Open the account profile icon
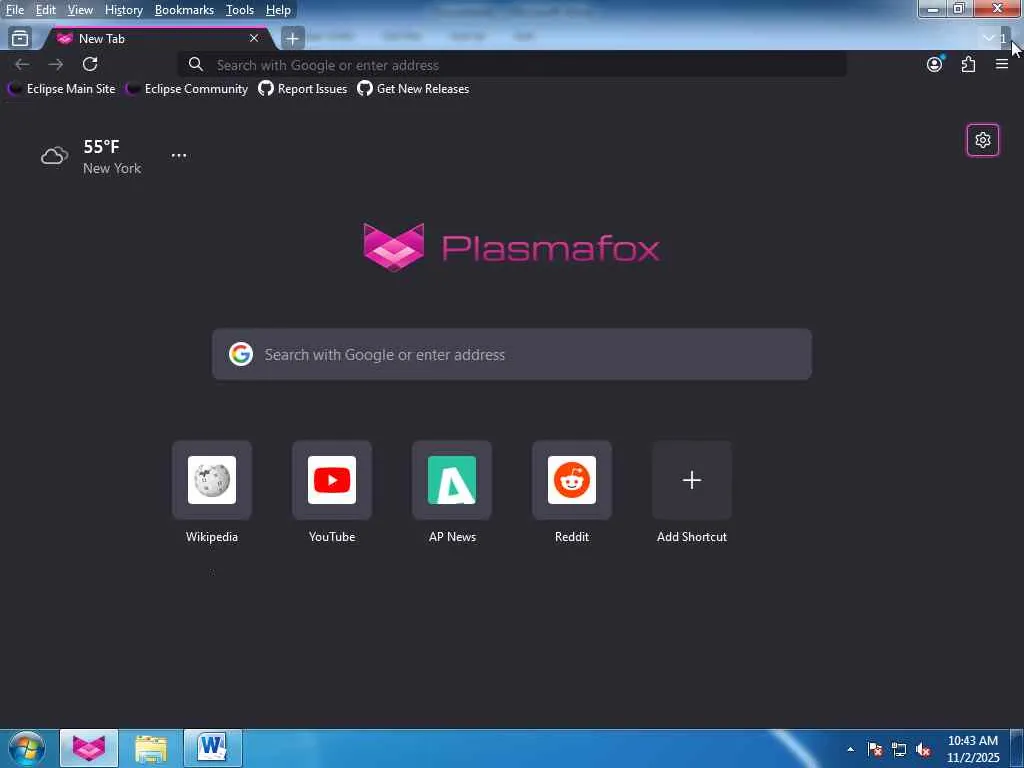The width and height of the screenshot is (1024, 768). pos(935,64)
